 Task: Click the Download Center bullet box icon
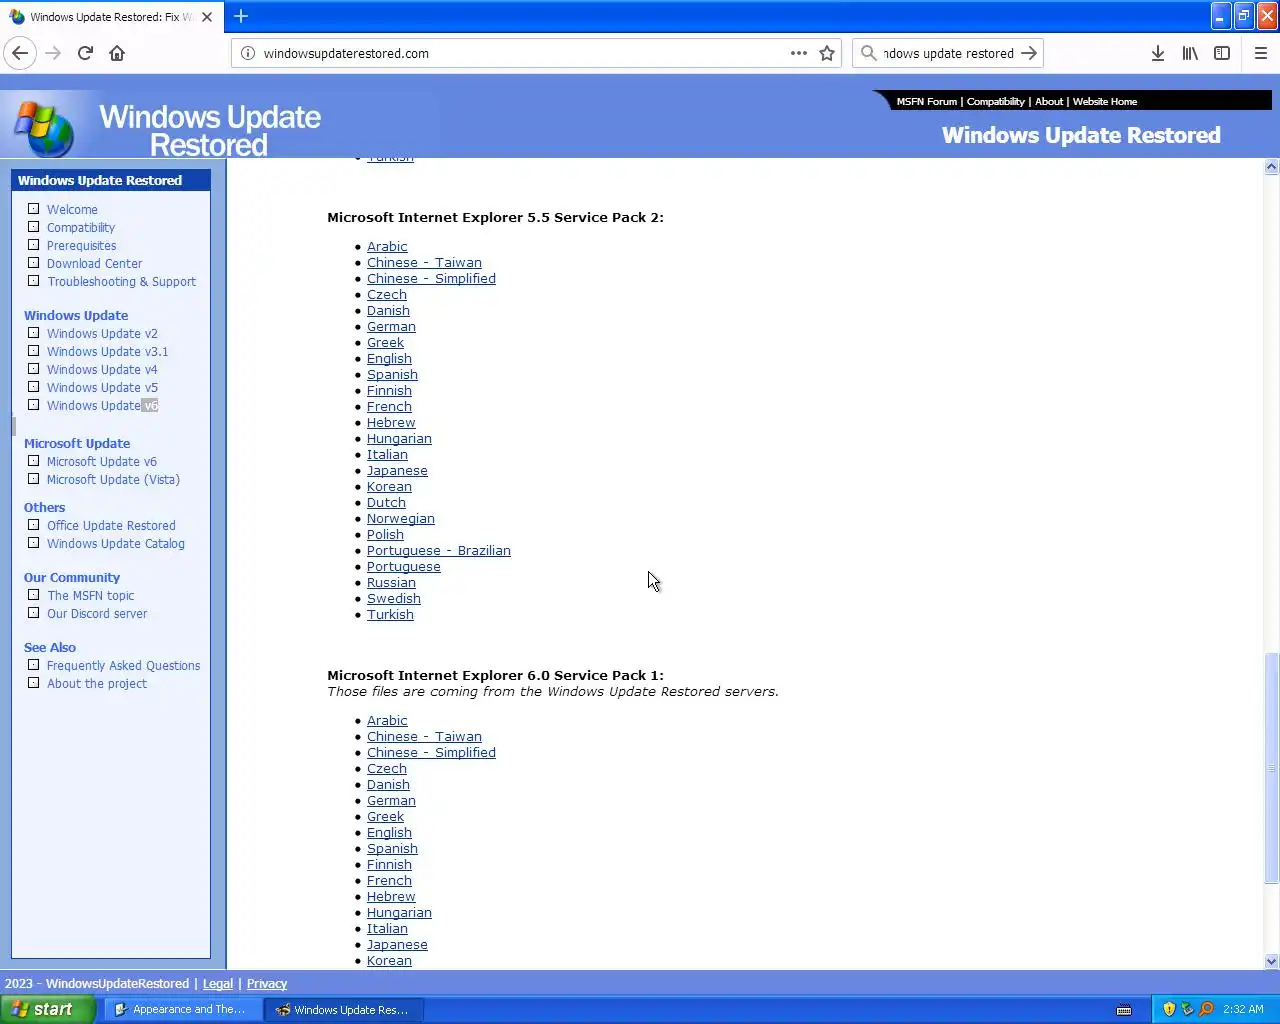(x=33, y=263)
